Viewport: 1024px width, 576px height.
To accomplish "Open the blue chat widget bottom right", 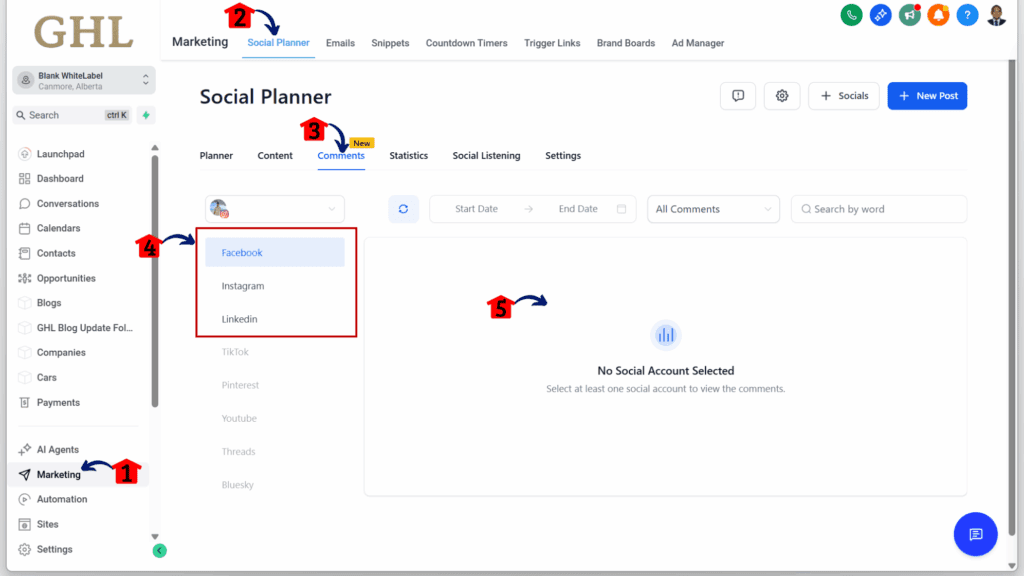I will point(975,534).
